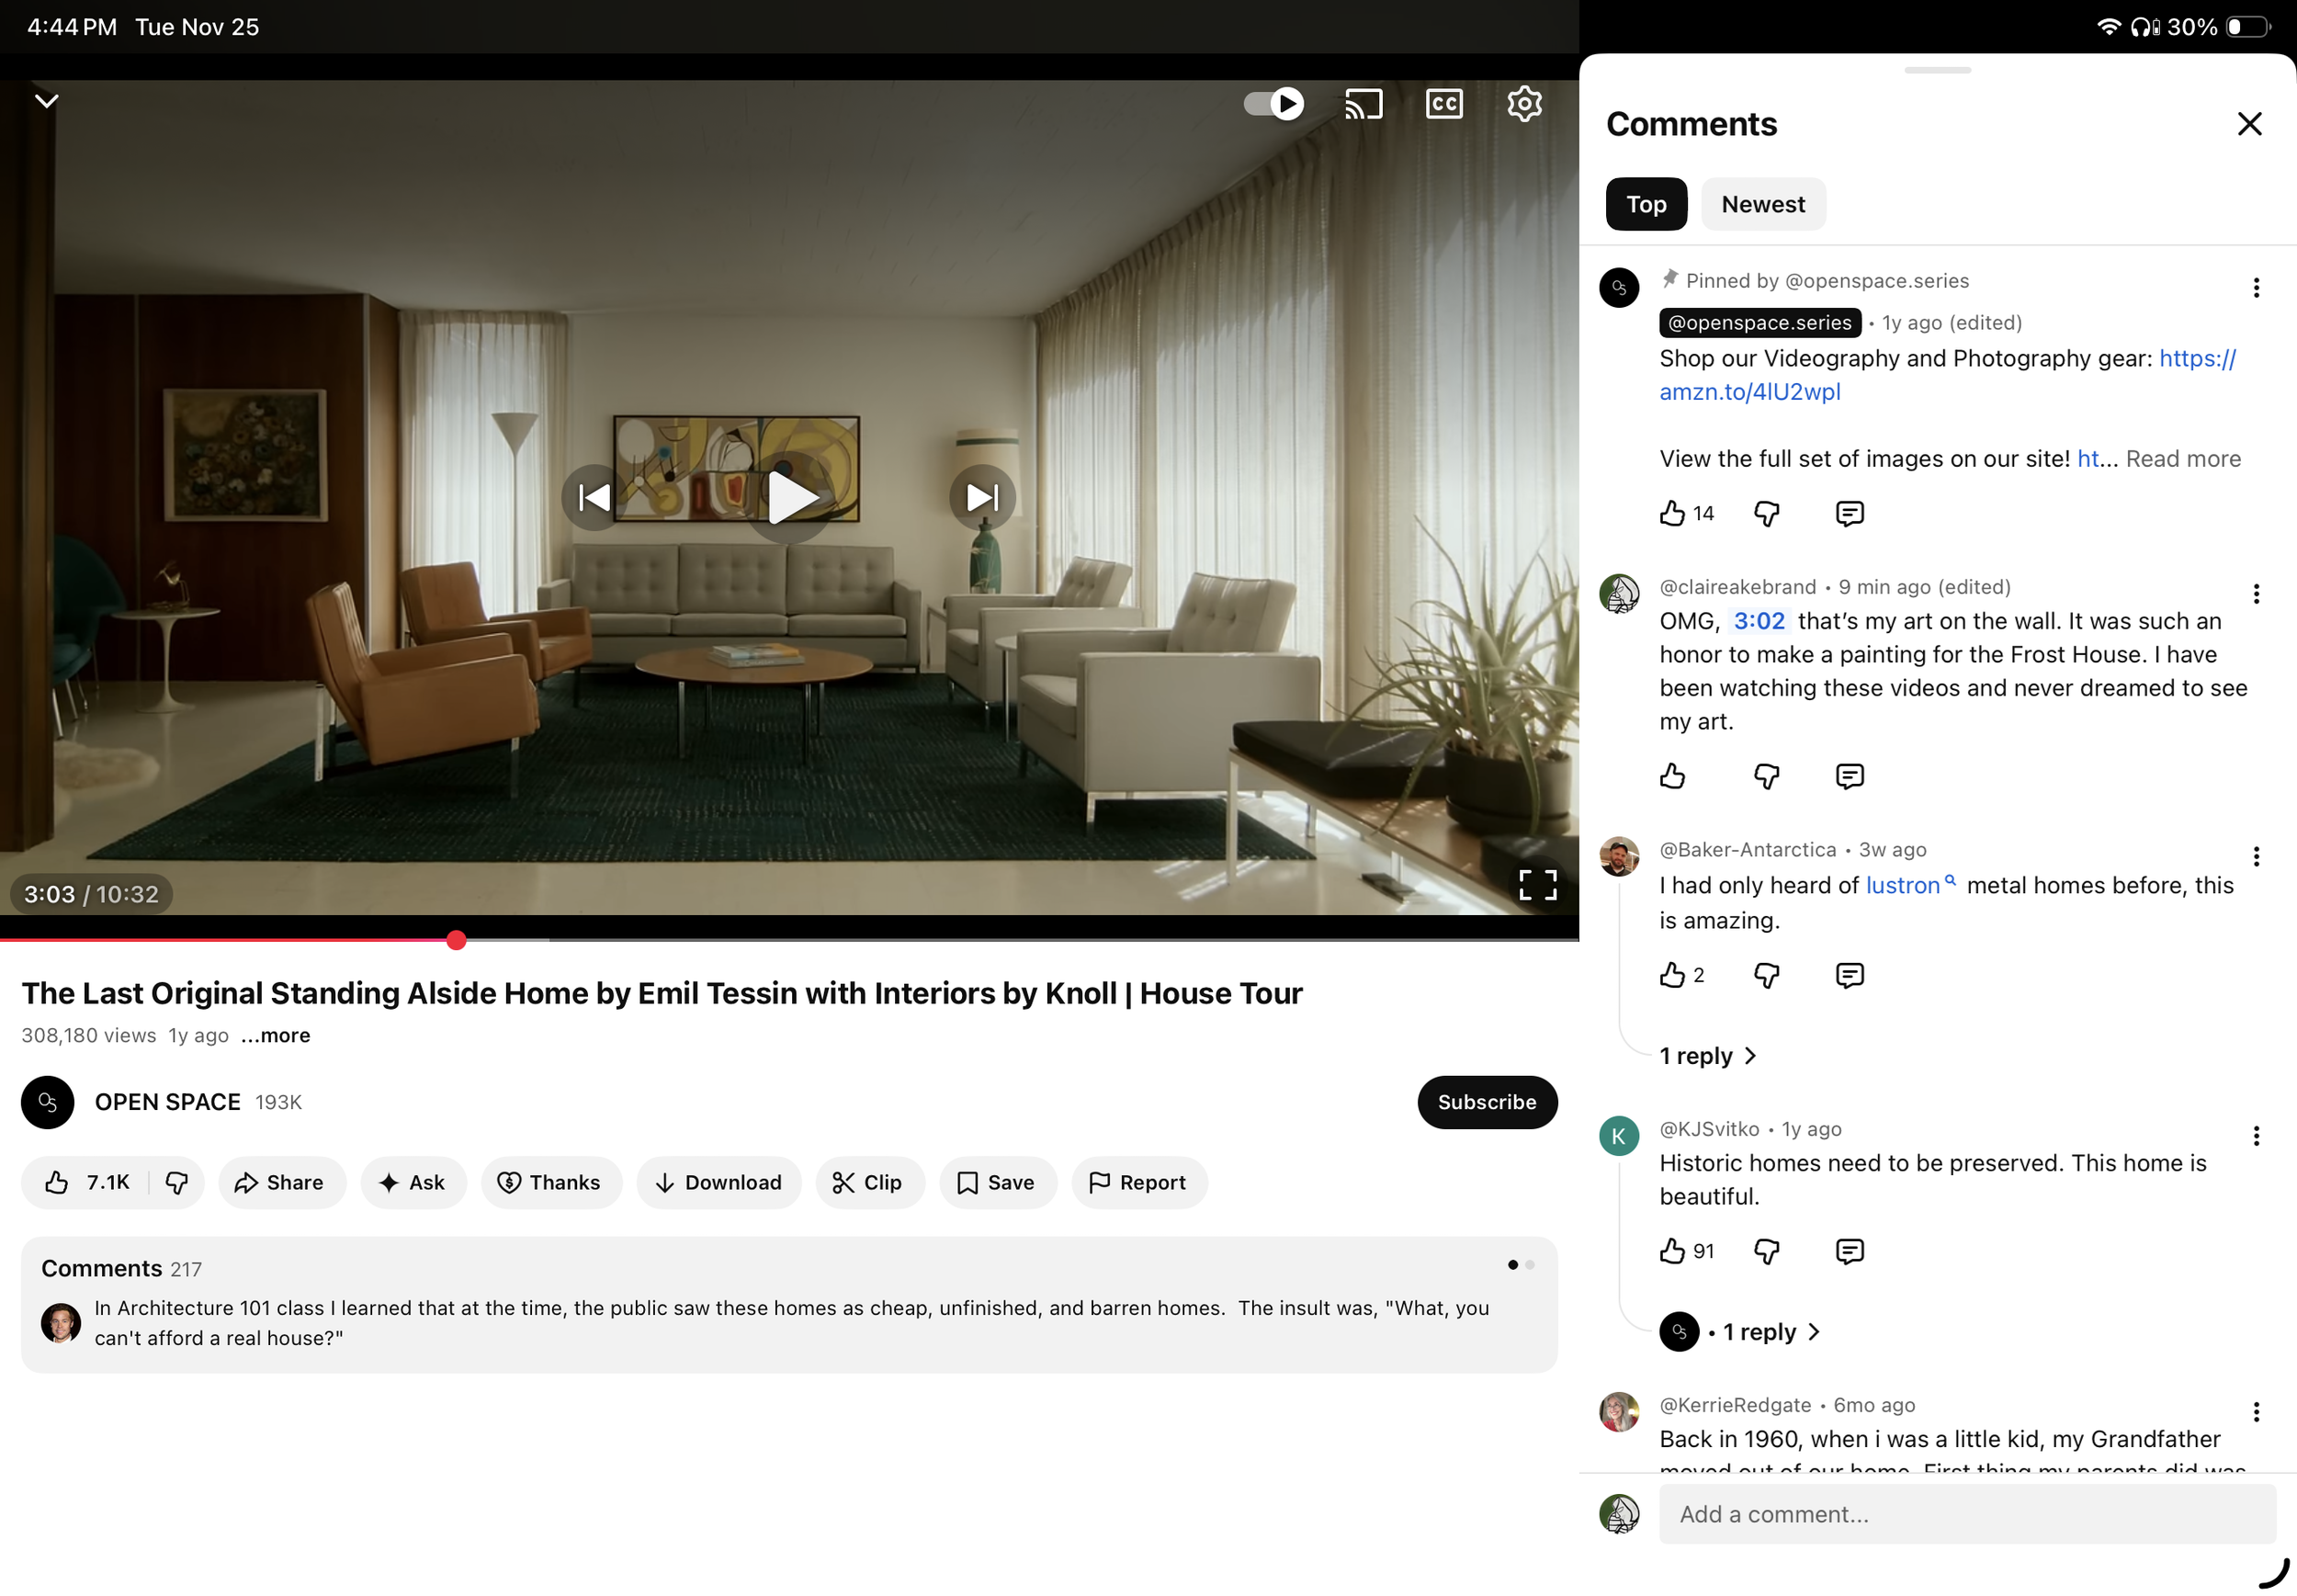Viewport: 2297px width, 1596px height.
Task: Play the paused video
Action: coord(790,497)
